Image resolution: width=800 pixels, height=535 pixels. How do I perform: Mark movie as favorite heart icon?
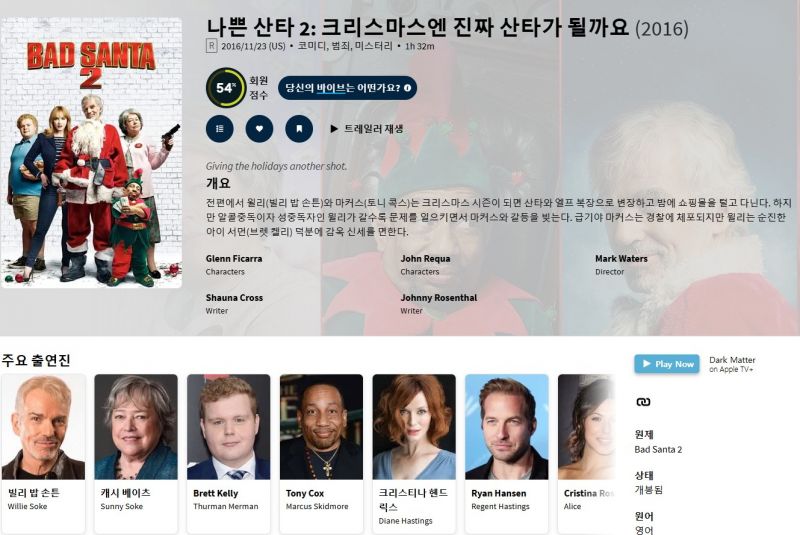point(259,129)
